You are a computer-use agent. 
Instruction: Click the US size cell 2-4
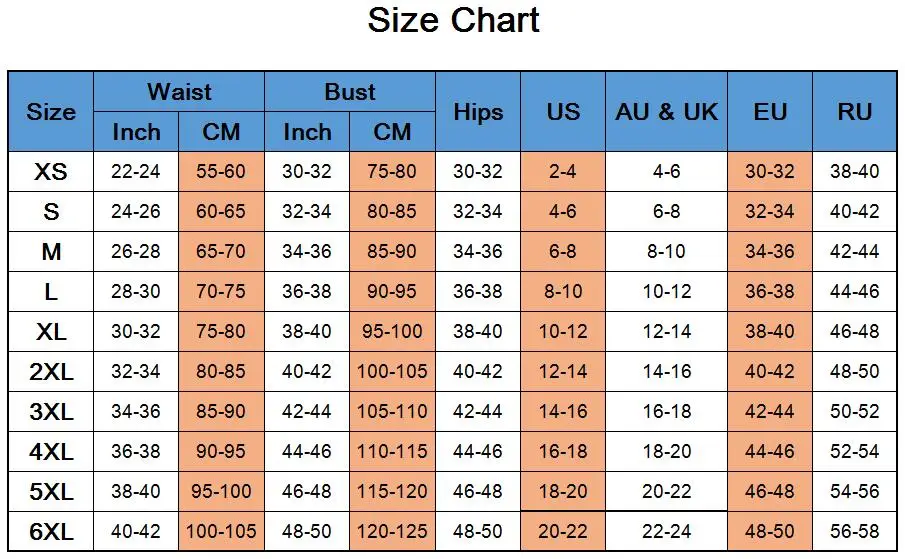[563, 171]
